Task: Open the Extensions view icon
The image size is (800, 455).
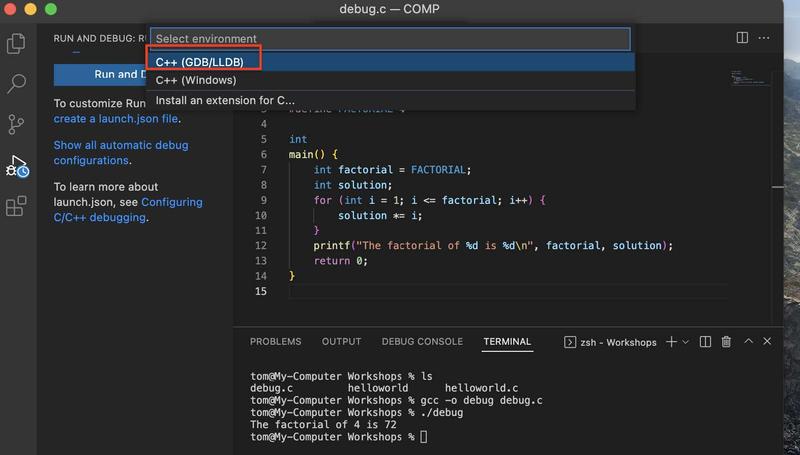Action: (16, 207)
